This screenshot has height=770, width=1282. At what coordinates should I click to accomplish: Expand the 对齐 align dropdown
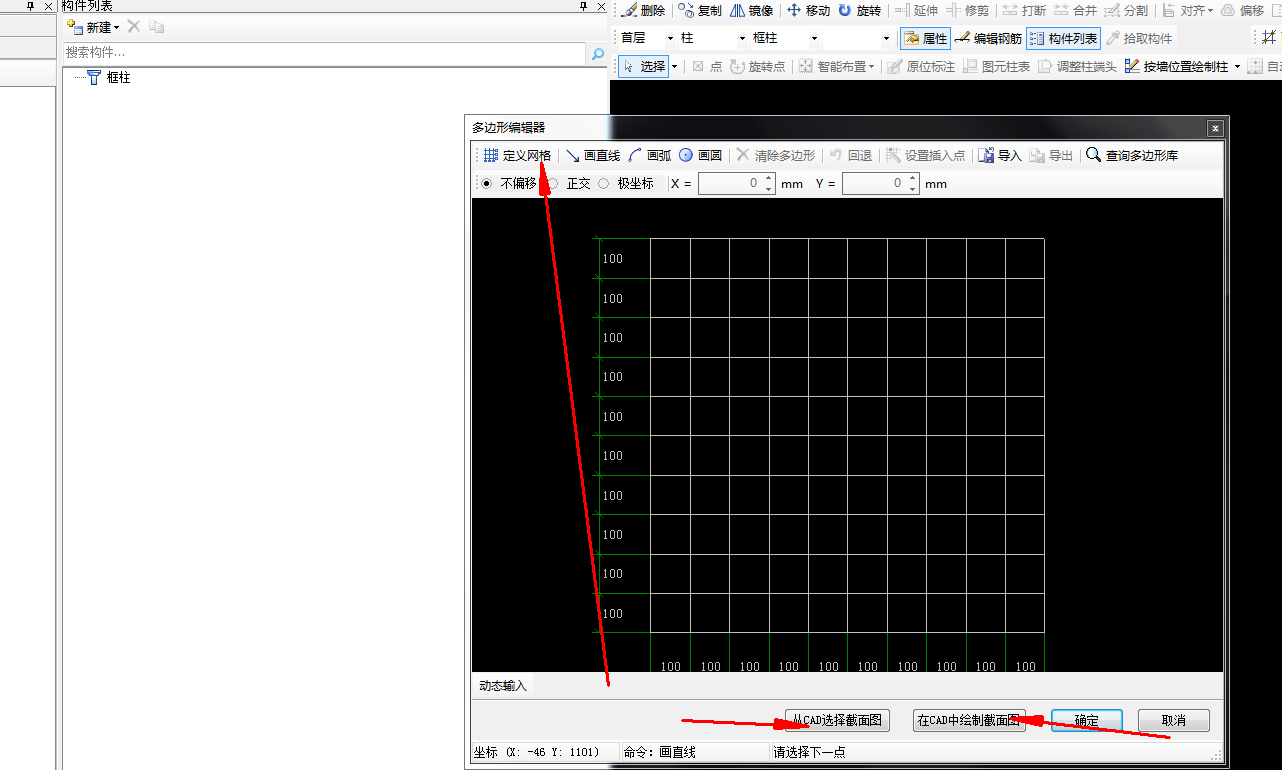click(1210, 11)
